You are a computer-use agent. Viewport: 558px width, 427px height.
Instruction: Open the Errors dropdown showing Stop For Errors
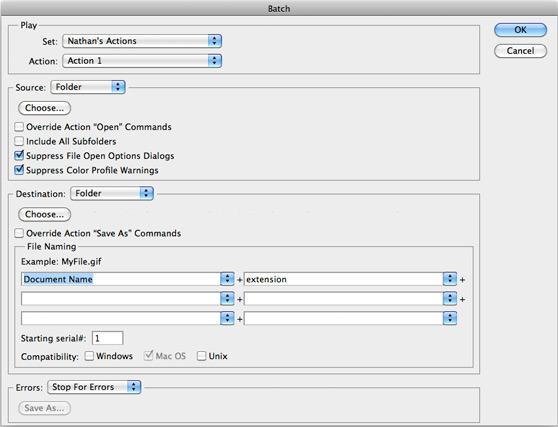coord(94,387)
